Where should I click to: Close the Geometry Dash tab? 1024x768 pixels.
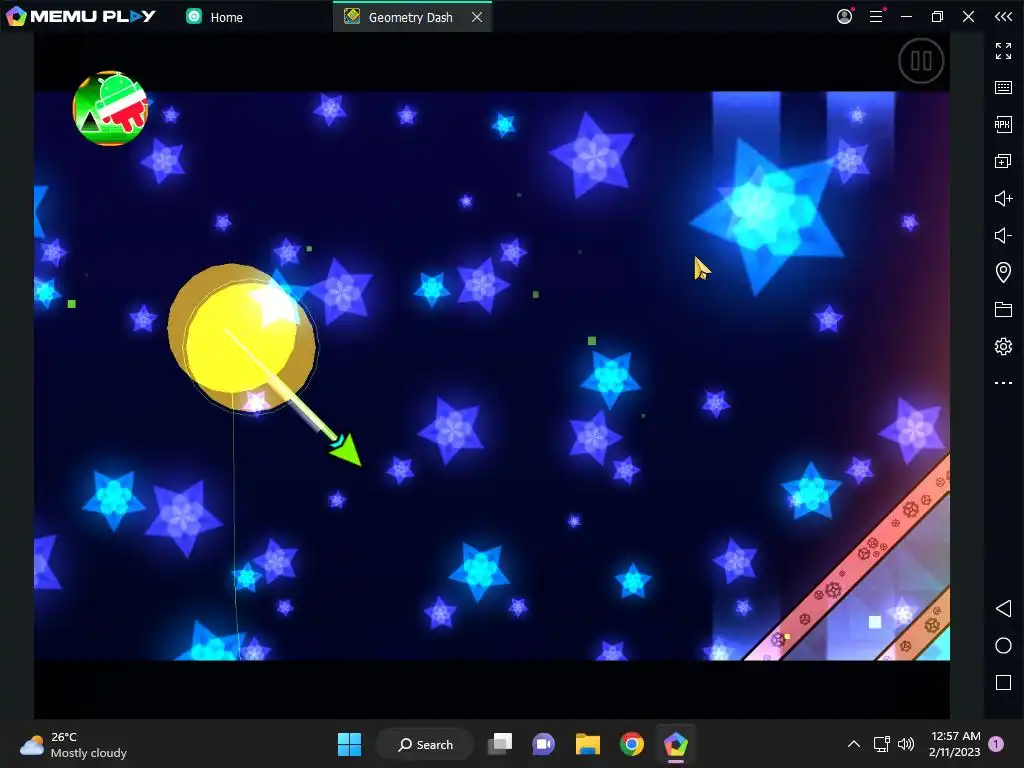pos(477,17)
